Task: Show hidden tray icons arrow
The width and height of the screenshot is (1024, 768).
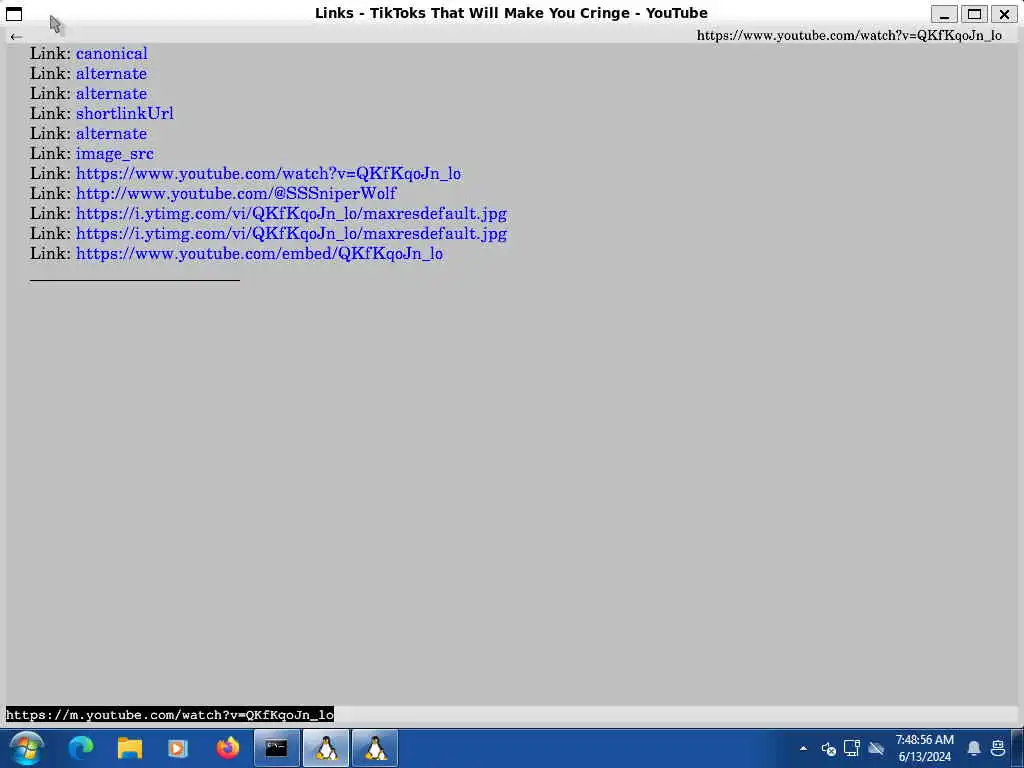Action: point(803,748)
